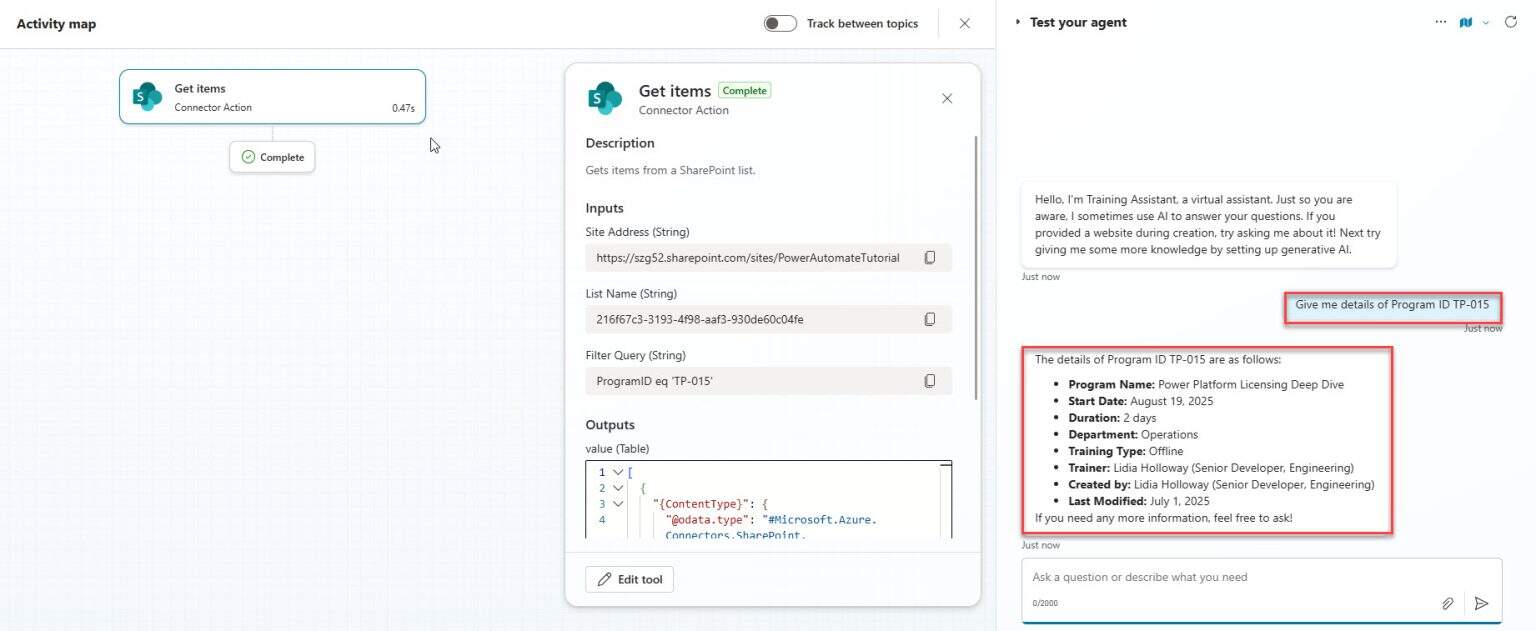Copy the Site Address input value

[929, 258]
